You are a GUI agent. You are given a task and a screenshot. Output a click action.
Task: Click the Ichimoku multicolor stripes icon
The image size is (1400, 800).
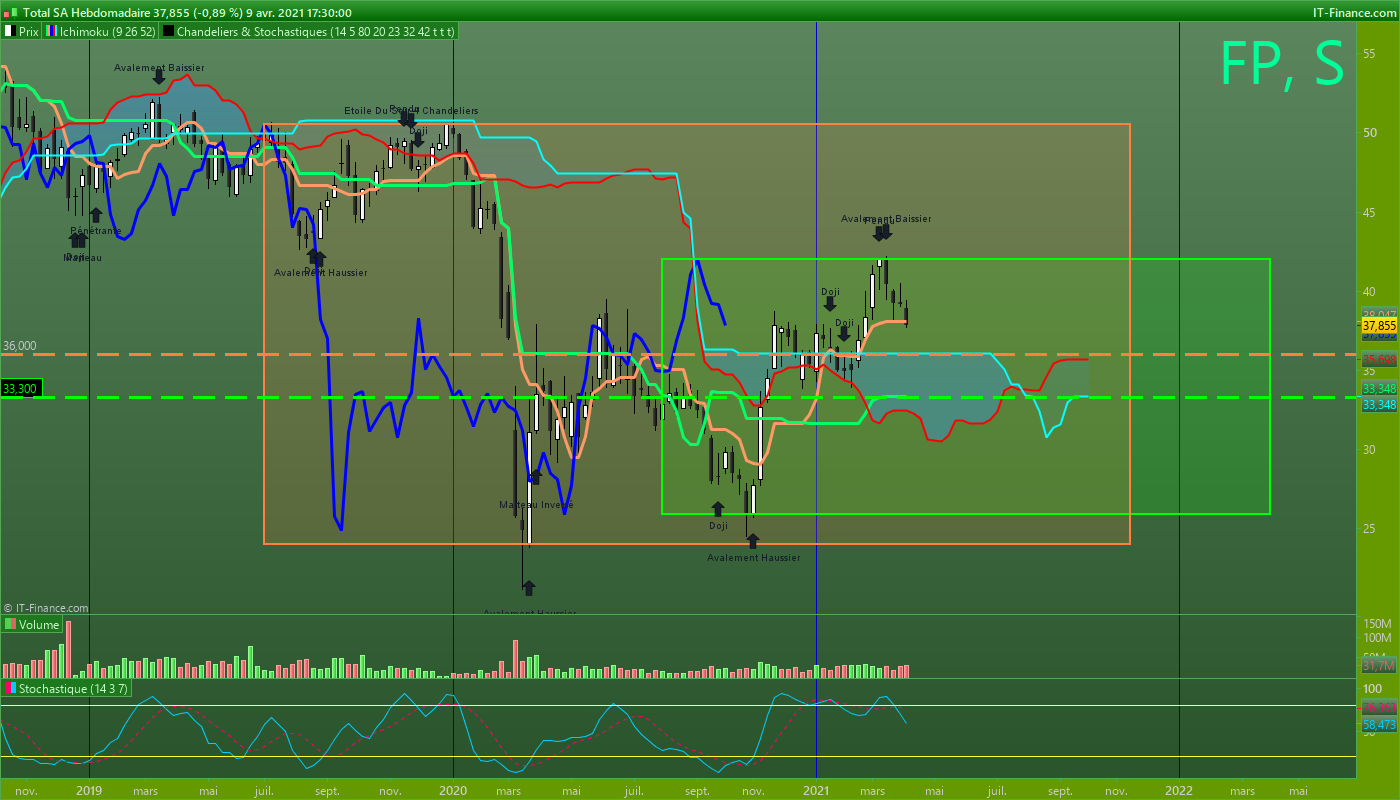point(51,32)
